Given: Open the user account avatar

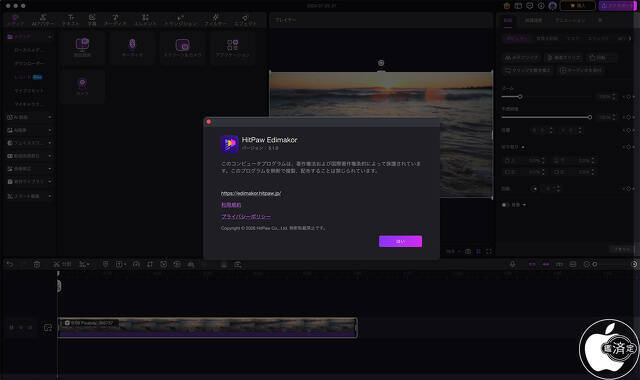Looking at the screenshot, I should [553, 6].
